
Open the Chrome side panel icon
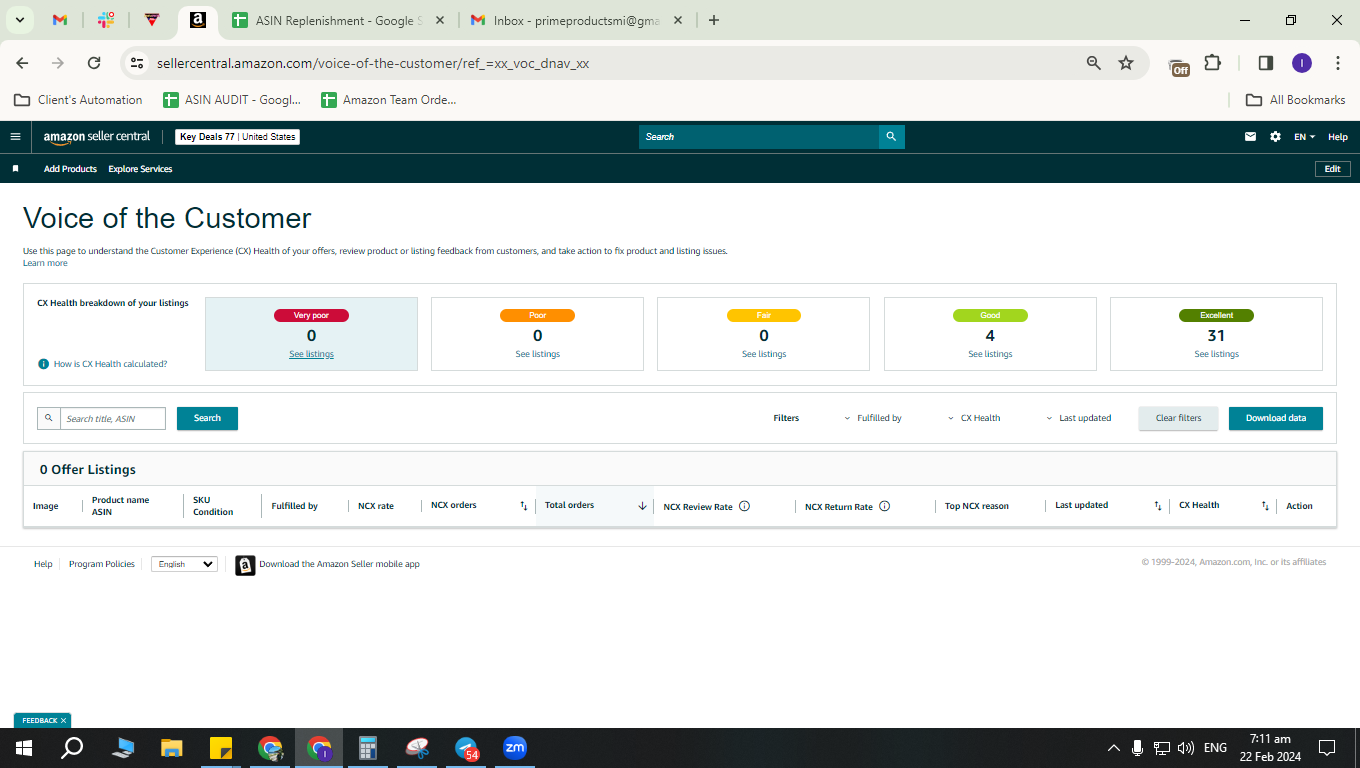click(x=1265, y=63)
